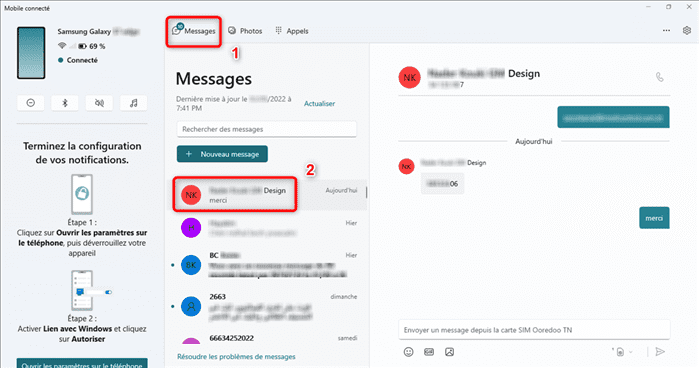
Task: Click the Wi-Fi status icon
Action: [62, 46]
